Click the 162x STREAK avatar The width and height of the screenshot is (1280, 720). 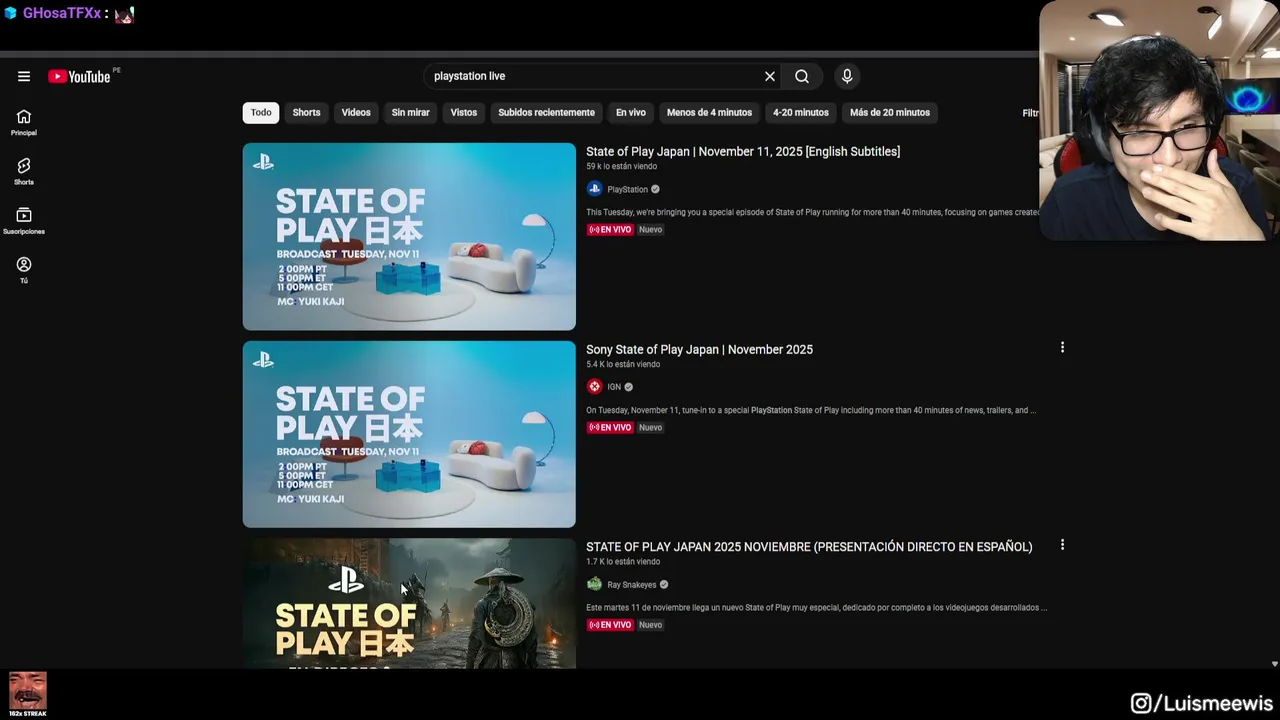[28, 694]
